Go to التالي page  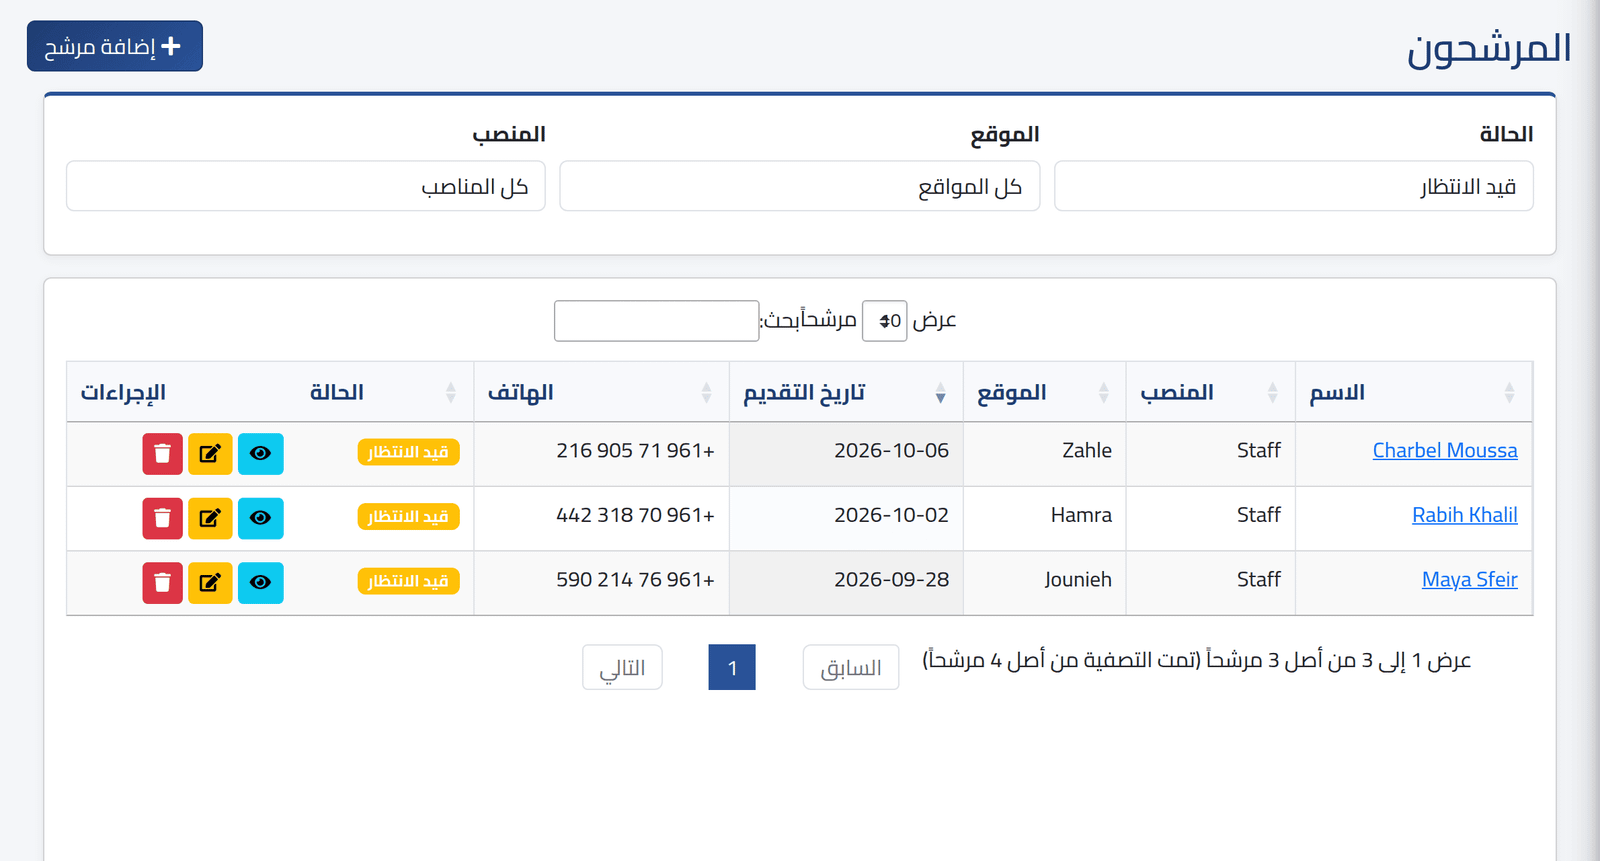coord(622,667)
